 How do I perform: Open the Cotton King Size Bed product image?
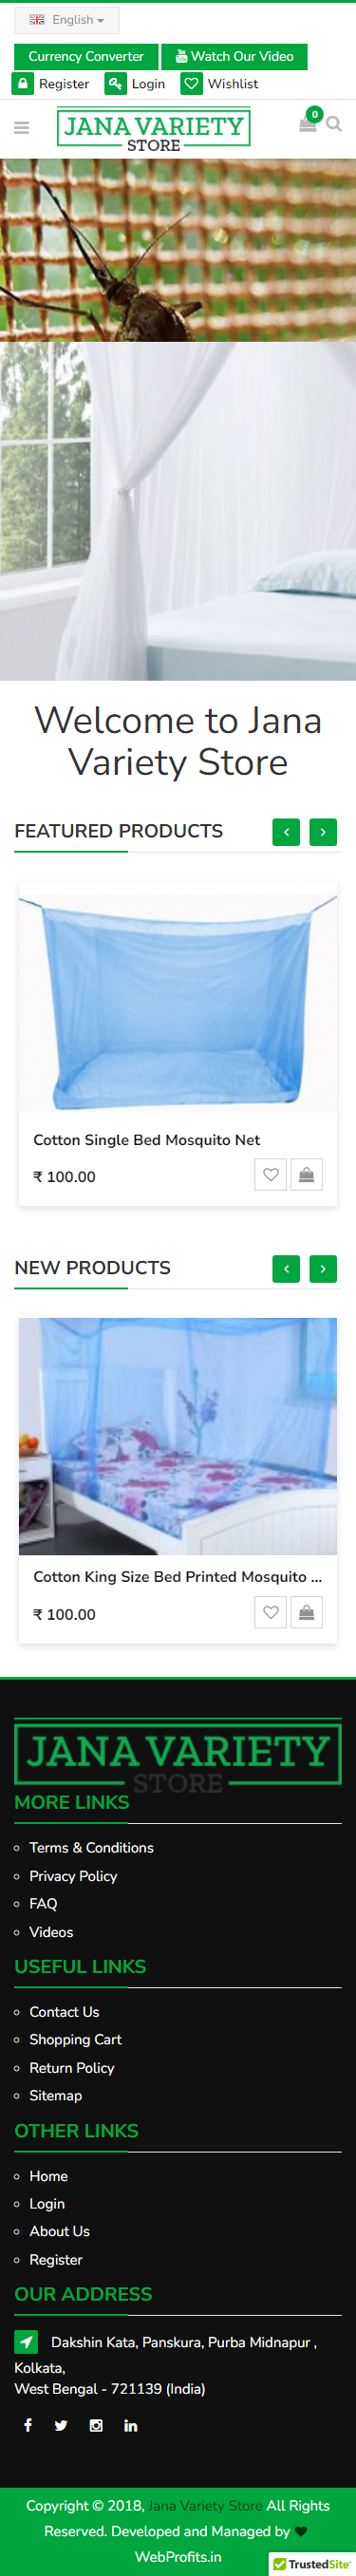tap(178, 1436)
